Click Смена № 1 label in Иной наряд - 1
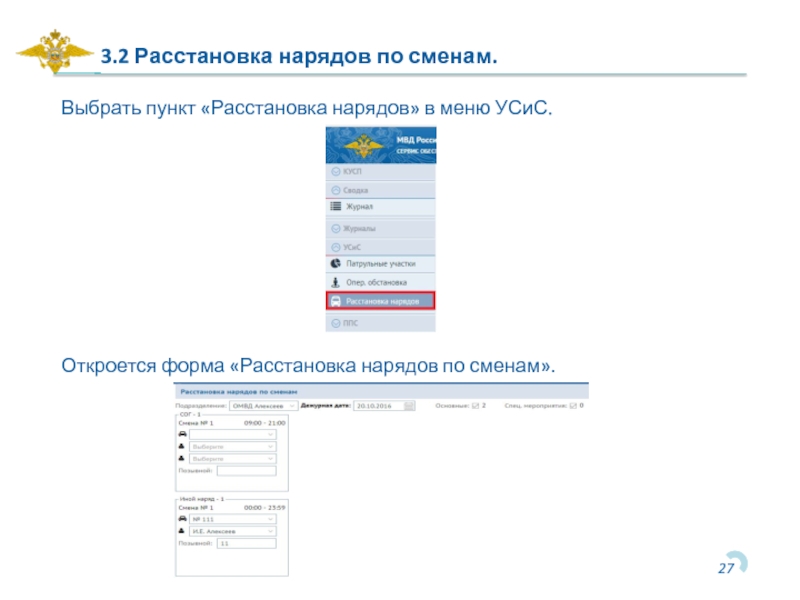The height and width of the screenshot is (600, 800). tap(196, 508)
